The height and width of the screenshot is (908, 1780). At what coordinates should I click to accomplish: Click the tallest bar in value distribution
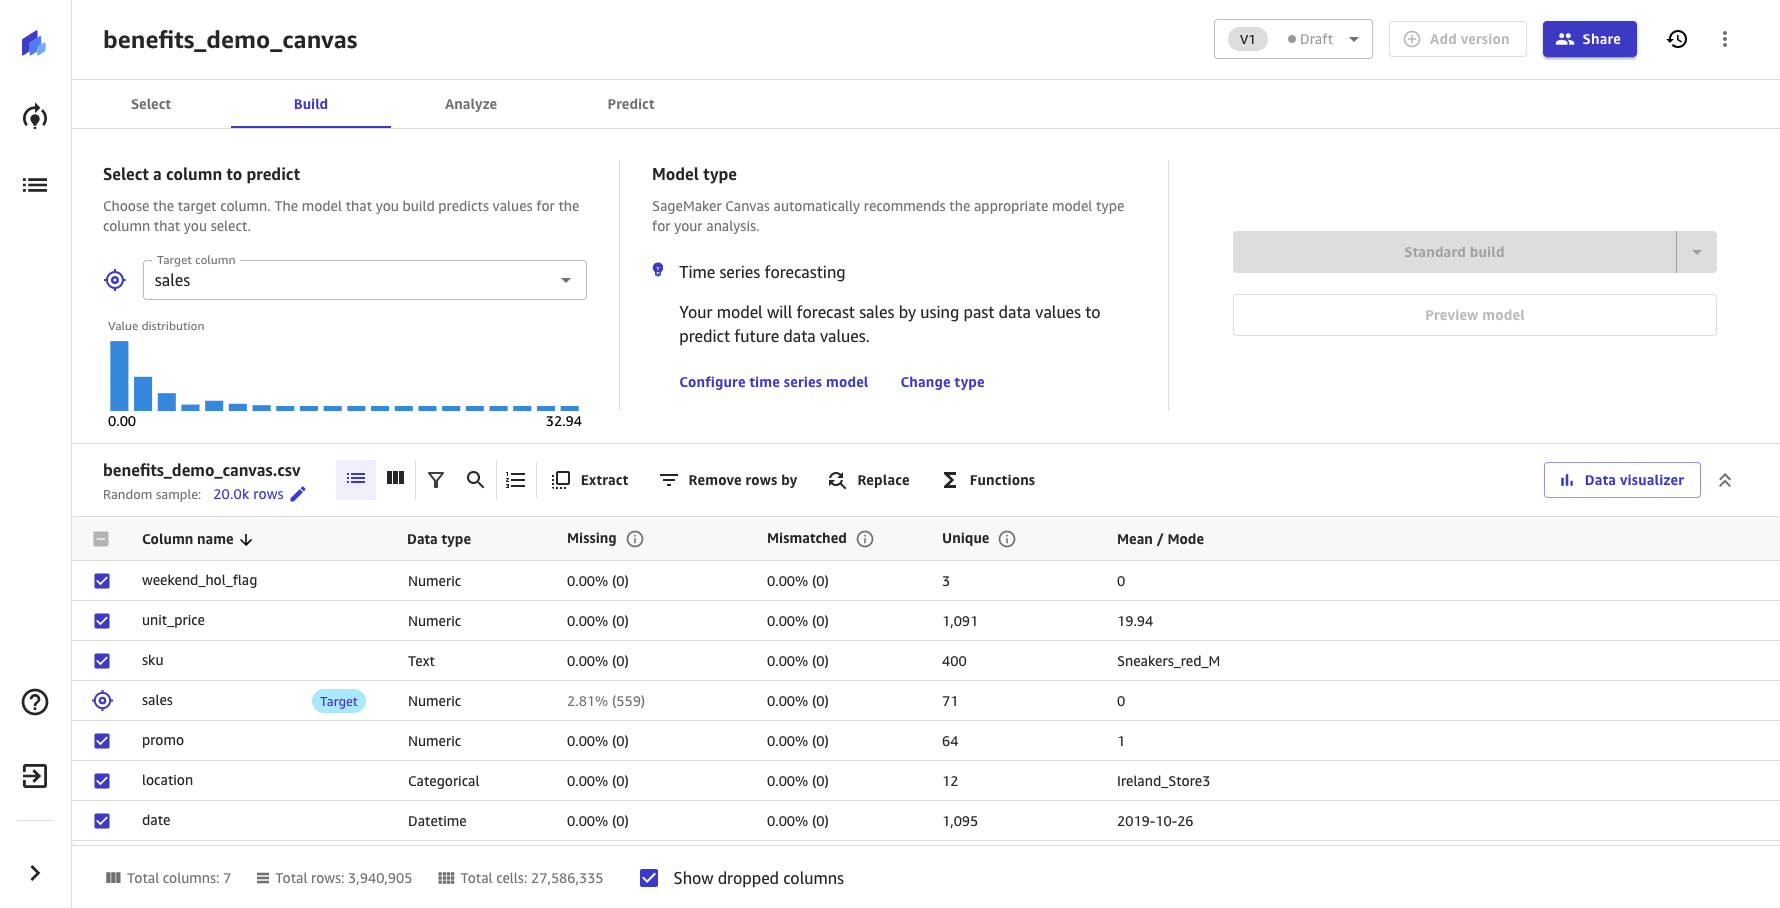(x=119, y=376)
